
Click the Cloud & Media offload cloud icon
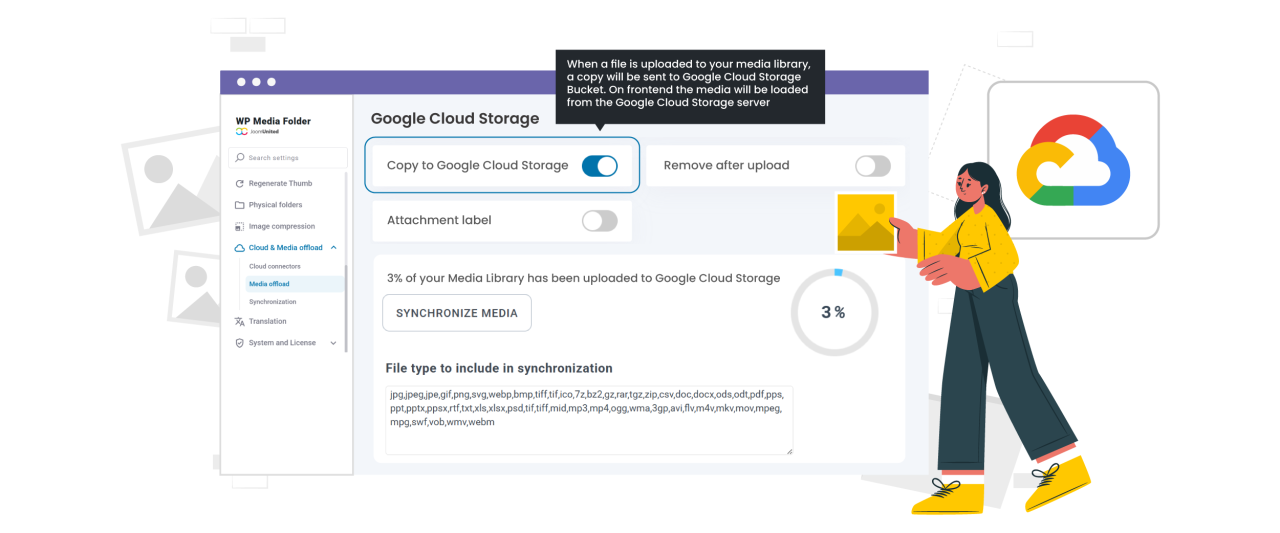pyautogui.click(x=240, y=248)
